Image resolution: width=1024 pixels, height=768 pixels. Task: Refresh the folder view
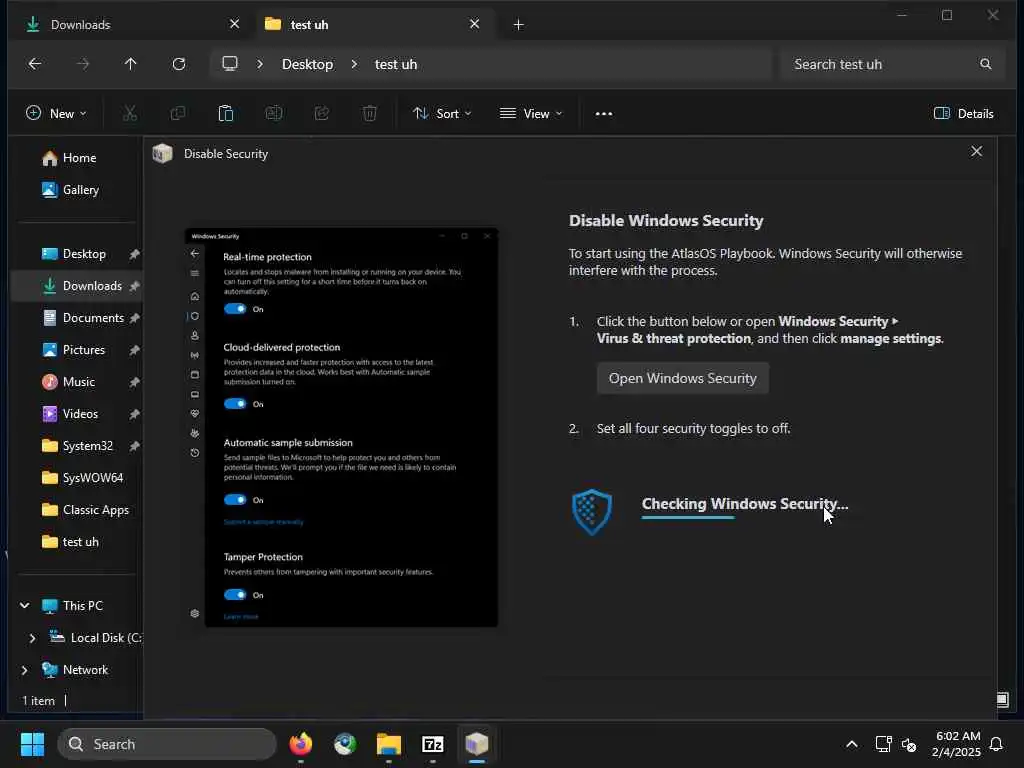click(x=179, y=64)
